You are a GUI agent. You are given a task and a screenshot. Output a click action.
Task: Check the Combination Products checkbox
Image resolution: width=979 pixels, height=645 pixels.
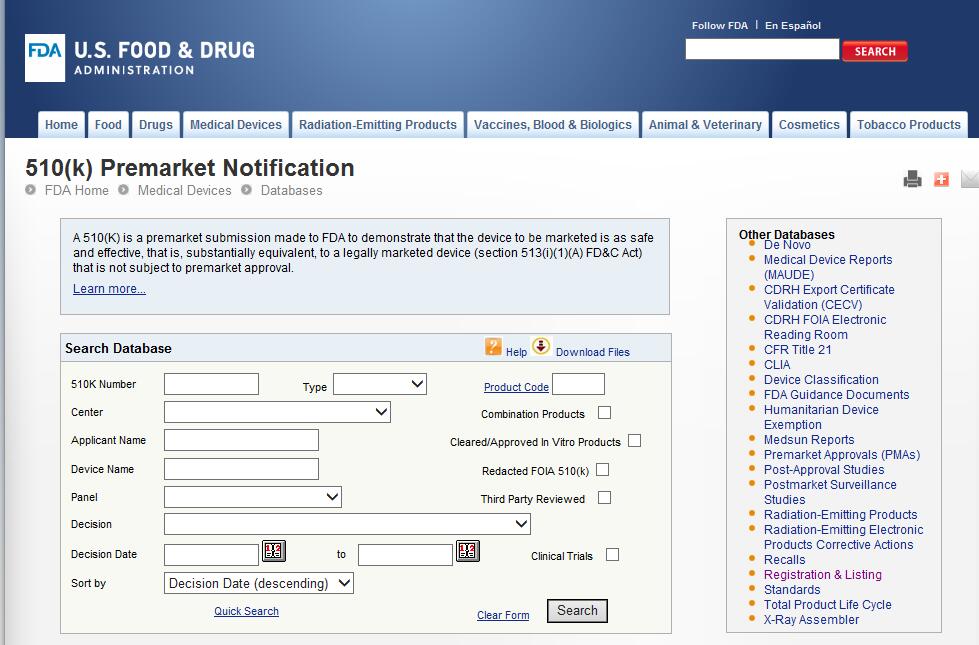604,413
